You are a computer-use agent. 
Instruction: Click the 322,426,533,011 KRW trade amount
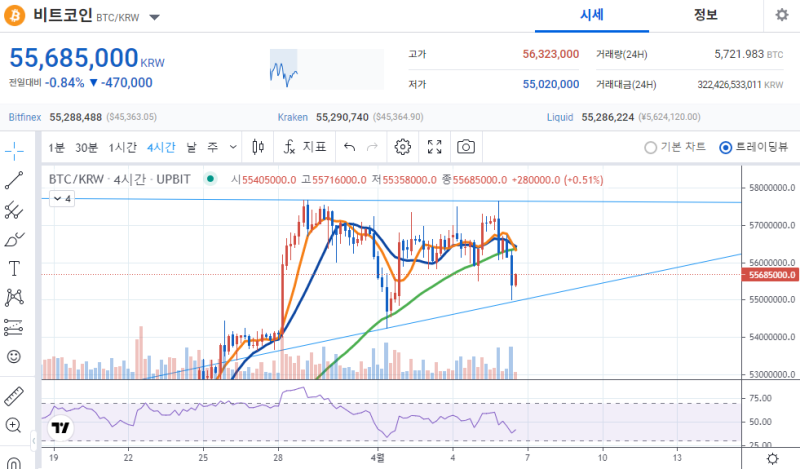point(740,85)
